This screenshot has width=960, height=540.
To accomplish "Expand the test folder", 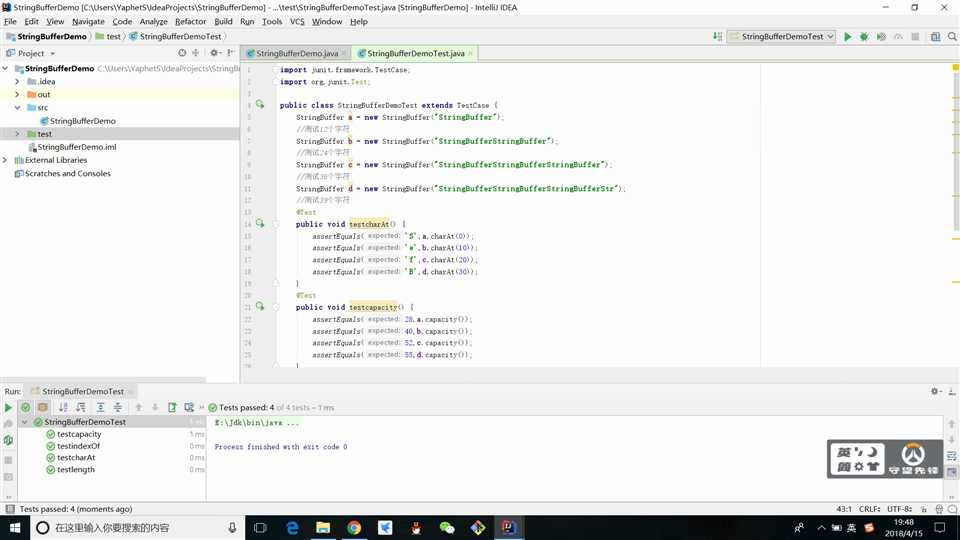I will 17,133.
